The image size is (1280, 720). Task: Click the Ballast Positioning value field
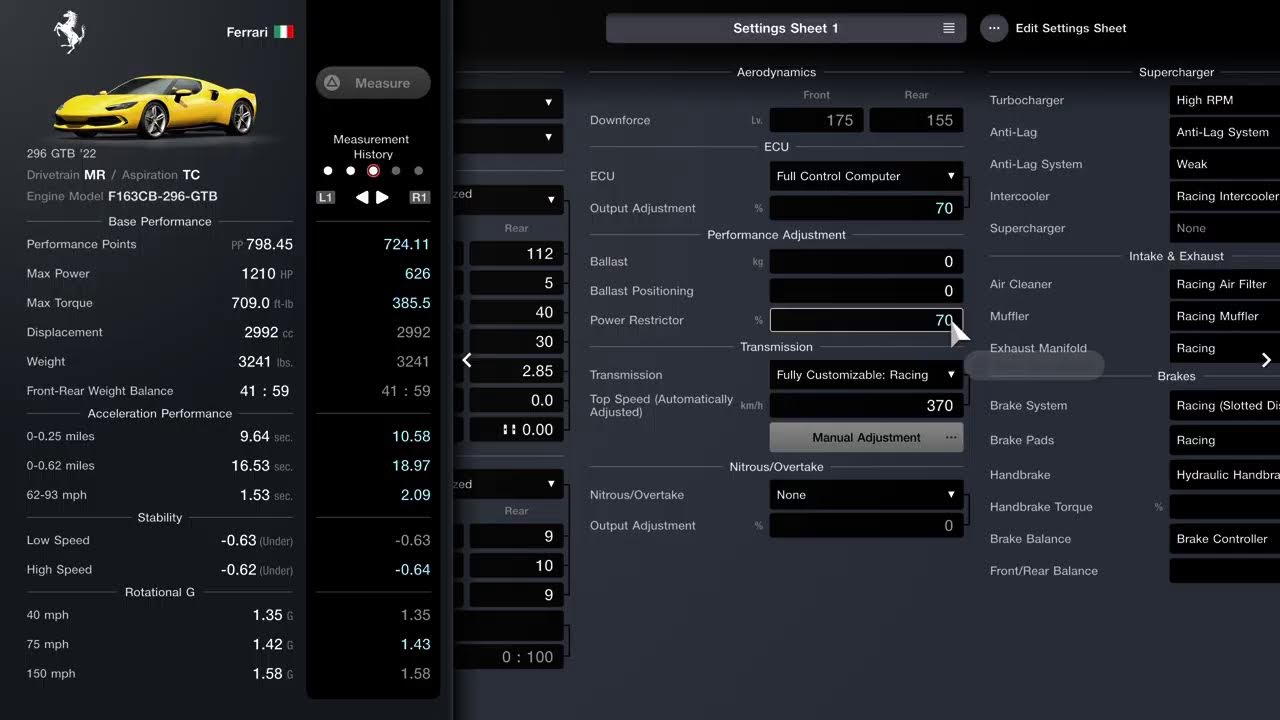click(866, 291)
